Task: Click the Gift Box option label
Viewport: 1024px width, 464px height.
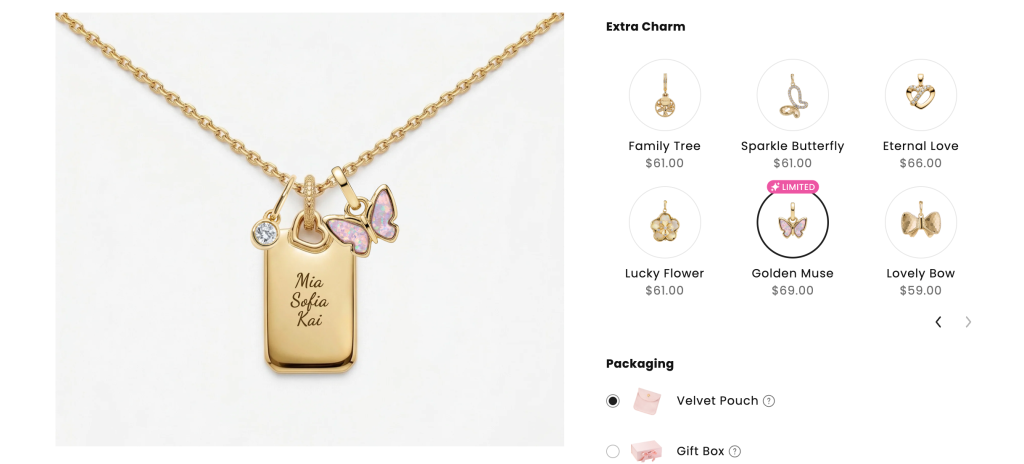Action: [700, 451]
